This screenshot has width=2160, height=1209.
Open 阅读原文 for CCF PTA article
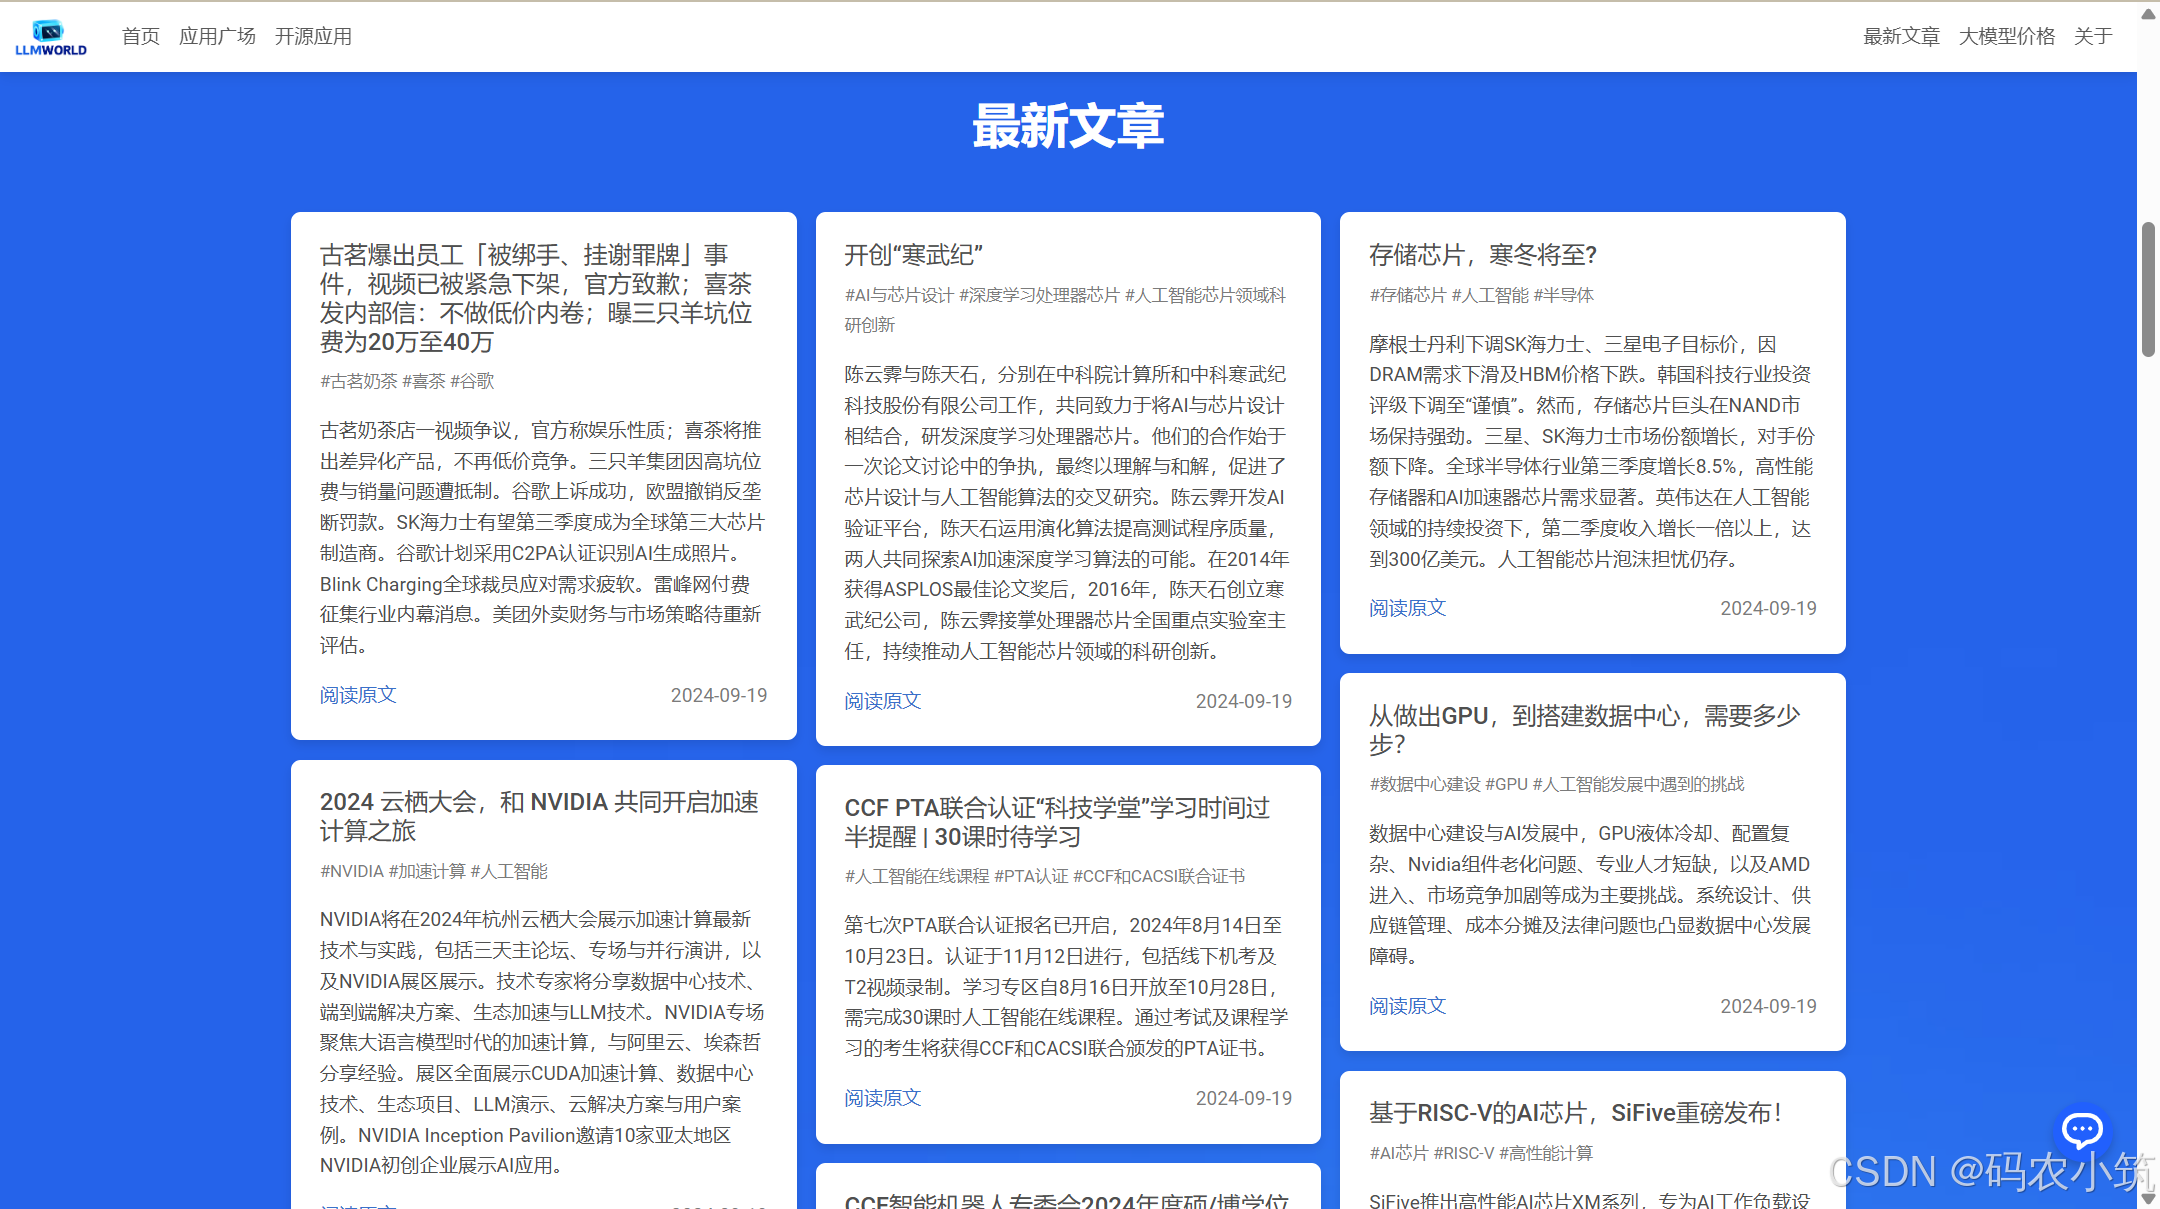[882, 1098]
